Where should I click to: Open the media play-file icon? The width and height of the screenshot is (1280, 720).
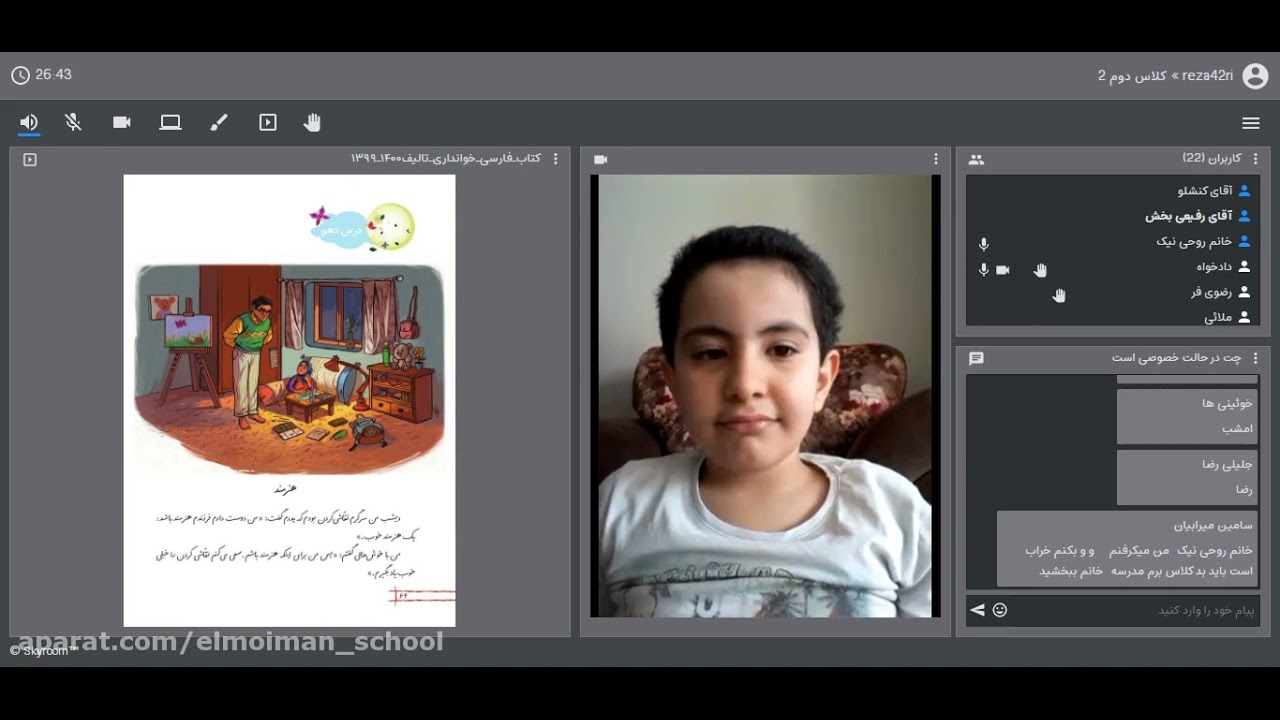268,122
